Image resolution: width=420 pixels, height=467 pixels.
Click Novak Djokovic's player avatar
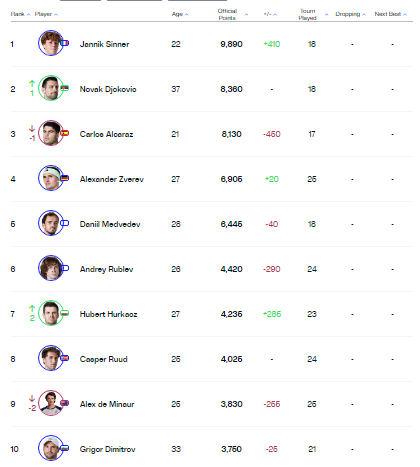click(51, 88)
